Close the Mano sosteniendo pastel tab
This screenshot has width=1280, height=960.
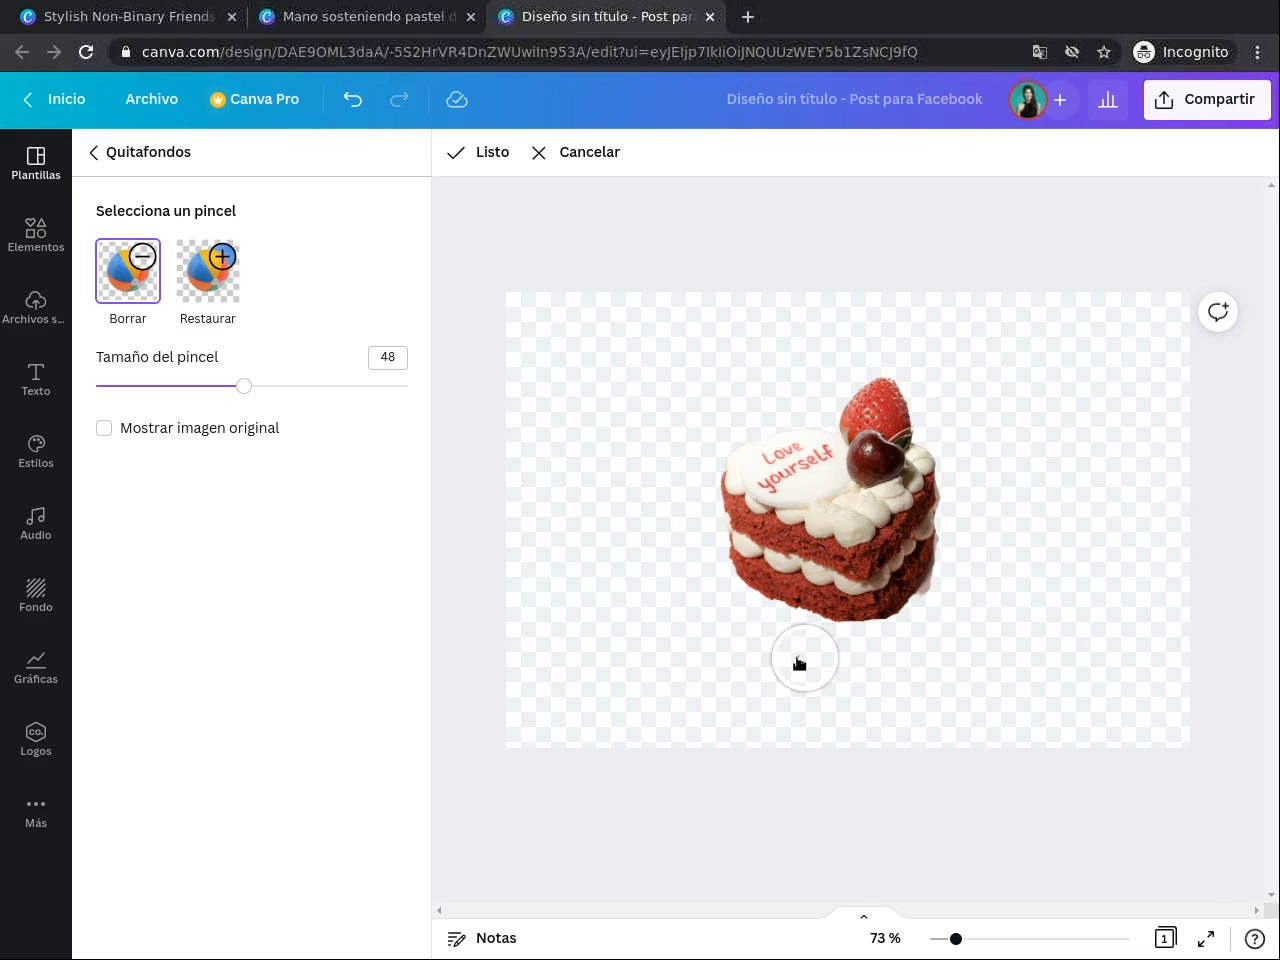tap(471, 17)
